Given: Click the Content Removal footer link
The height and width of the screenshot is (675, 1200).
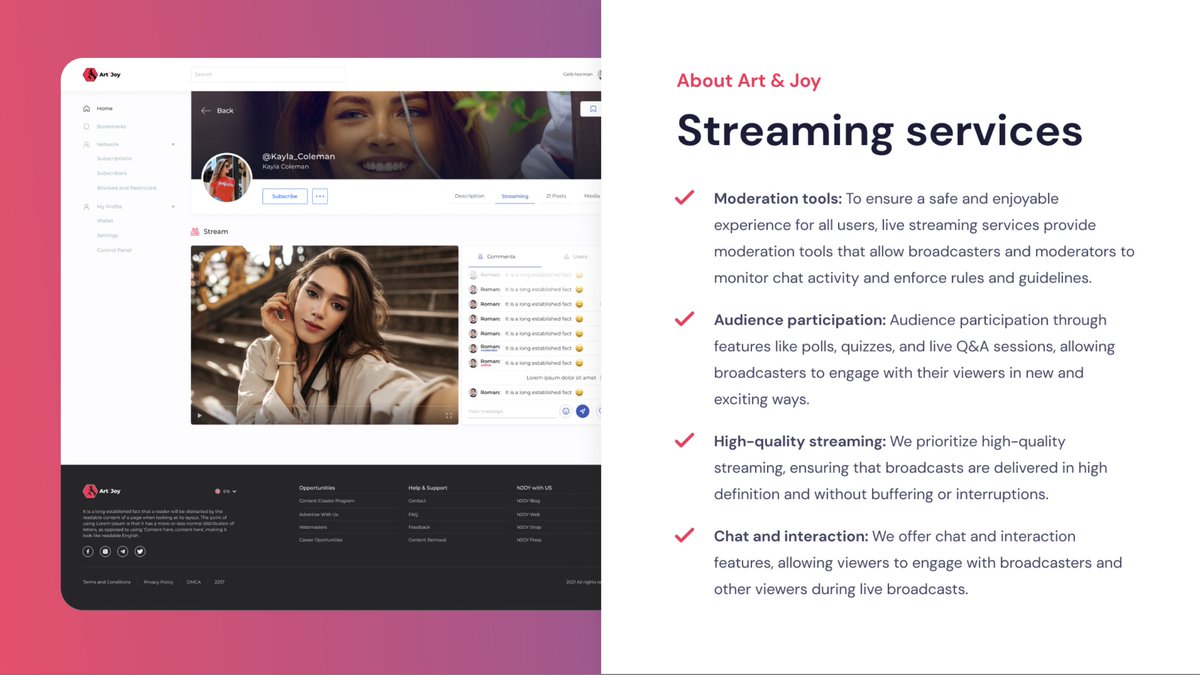Looking at the screenshot, I should (427, 540).
